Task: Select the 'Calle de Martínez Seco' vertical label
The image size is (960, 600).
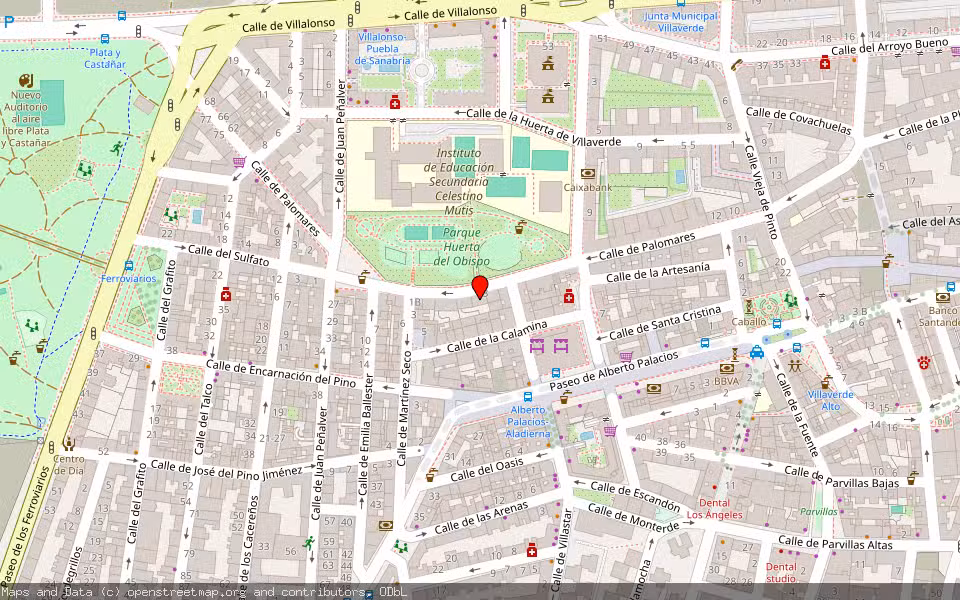Action: [403, 408]
